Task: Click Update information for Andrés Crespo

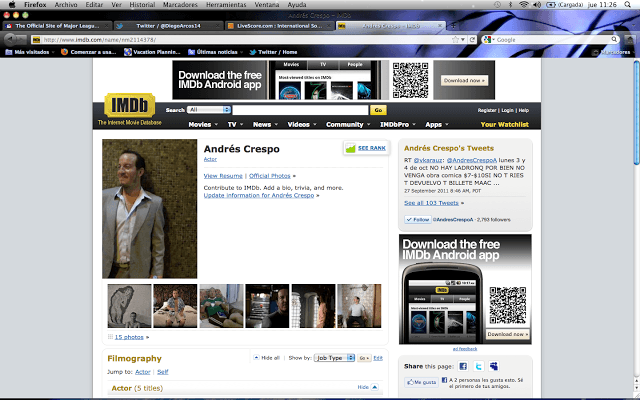Action: 259,196
